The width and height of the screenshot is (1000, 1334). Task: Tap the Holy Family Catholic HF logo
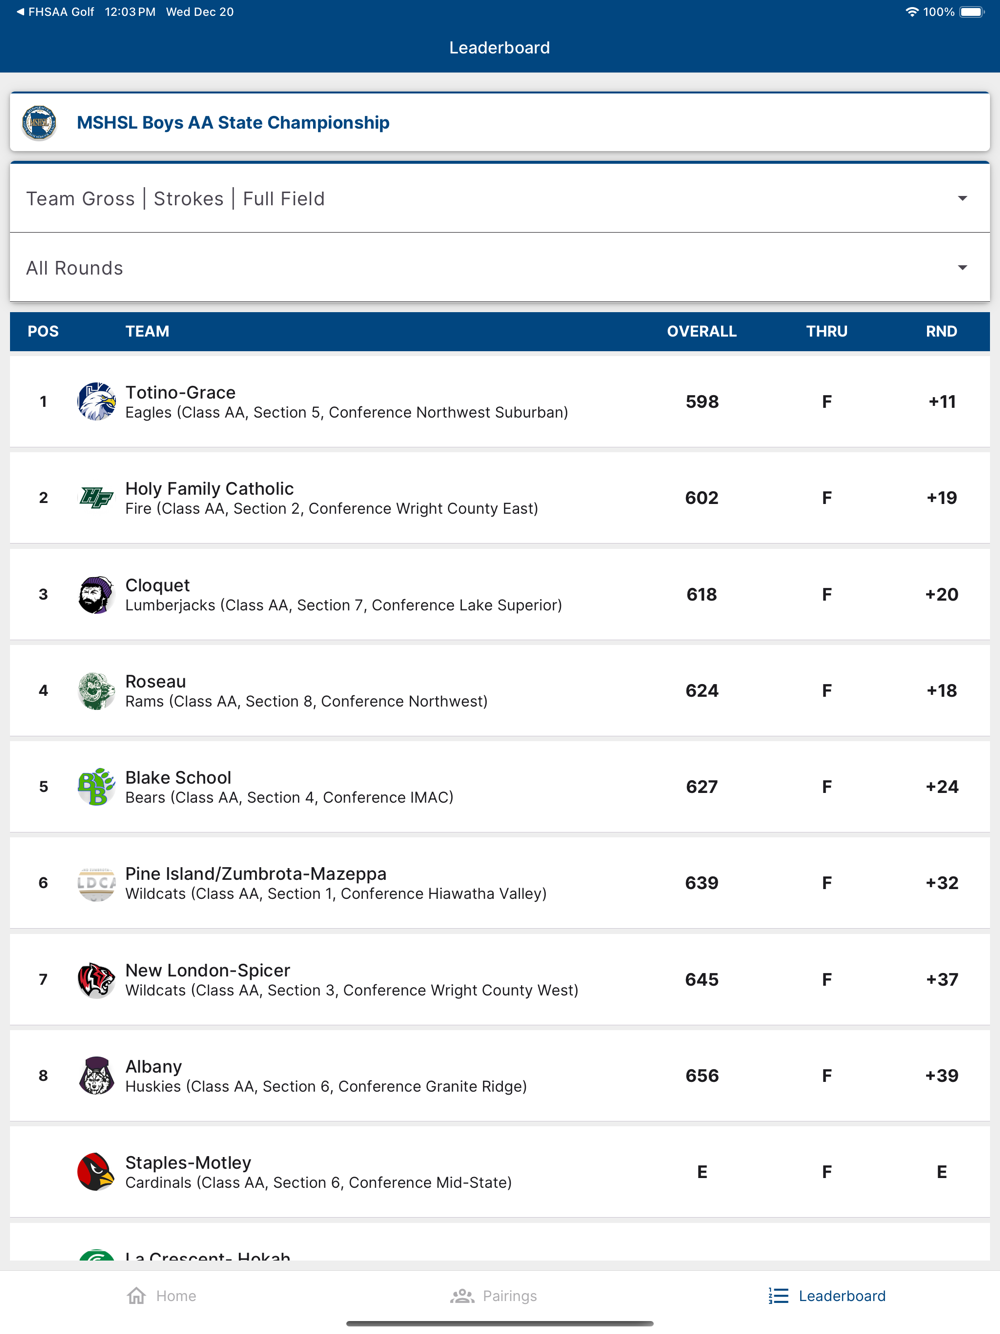(96, 498)
